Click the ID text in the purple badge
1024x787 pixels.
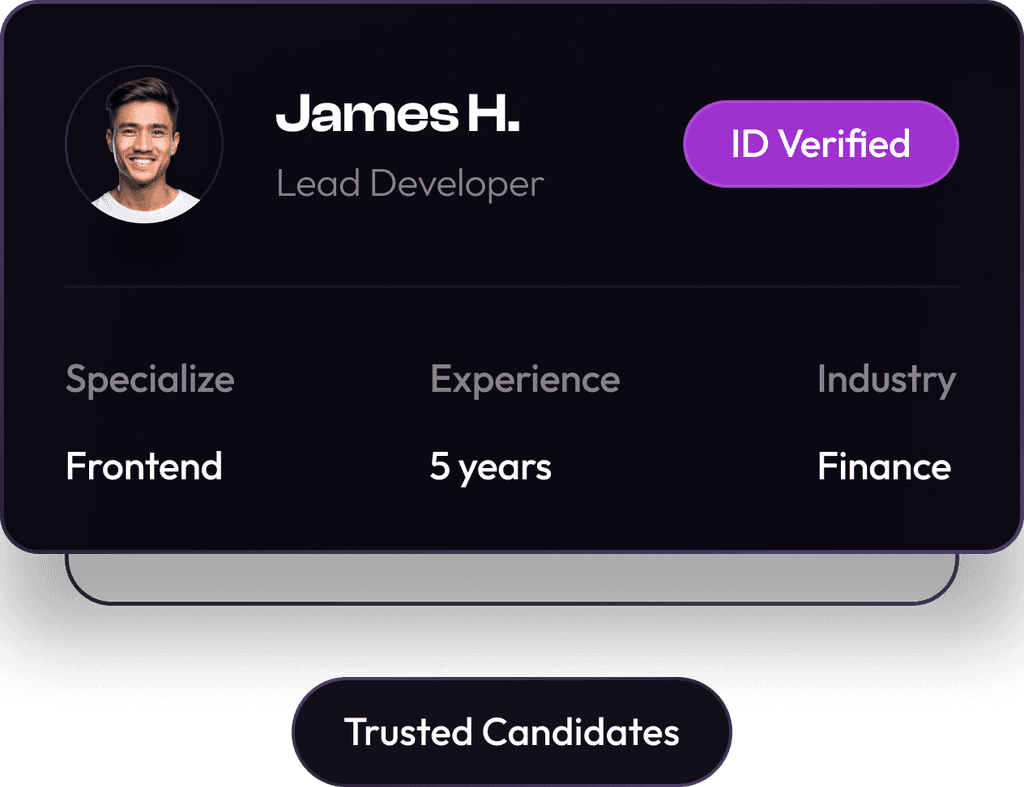750,144
